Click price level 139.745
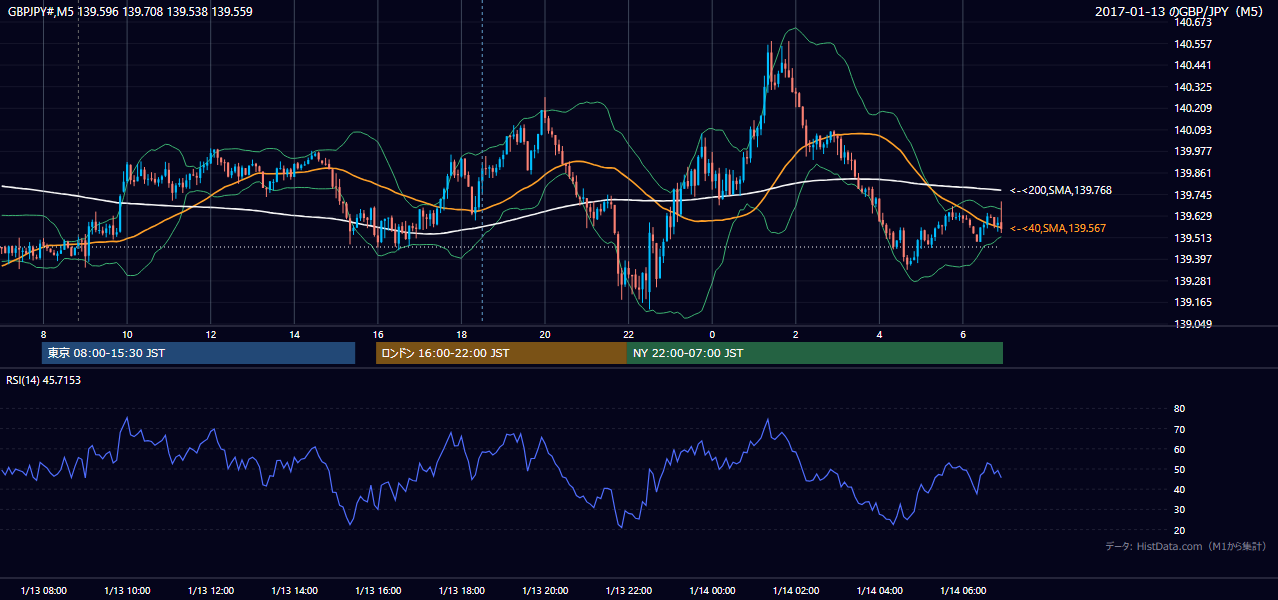The image size is (1278, 600). 1193,195
